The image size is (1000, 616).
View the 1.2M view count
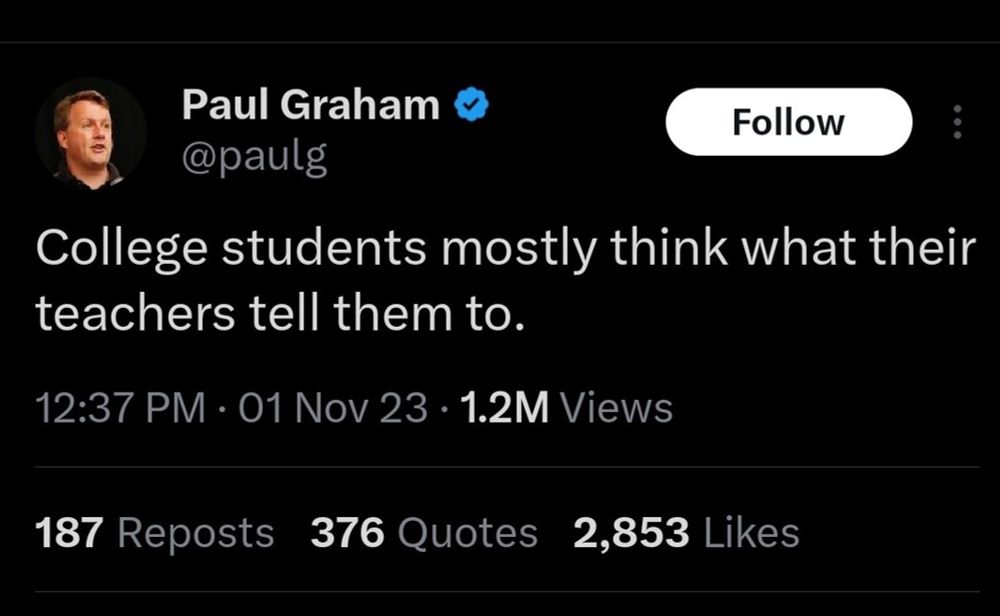pyautogui.click(x=504, y=407)
